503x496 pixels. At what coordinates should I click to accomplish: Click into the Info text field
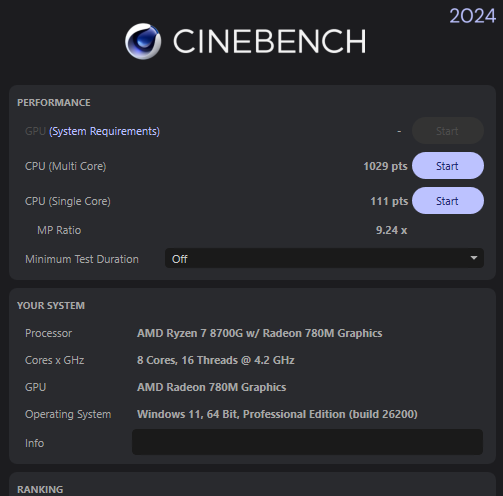[307, 442]
